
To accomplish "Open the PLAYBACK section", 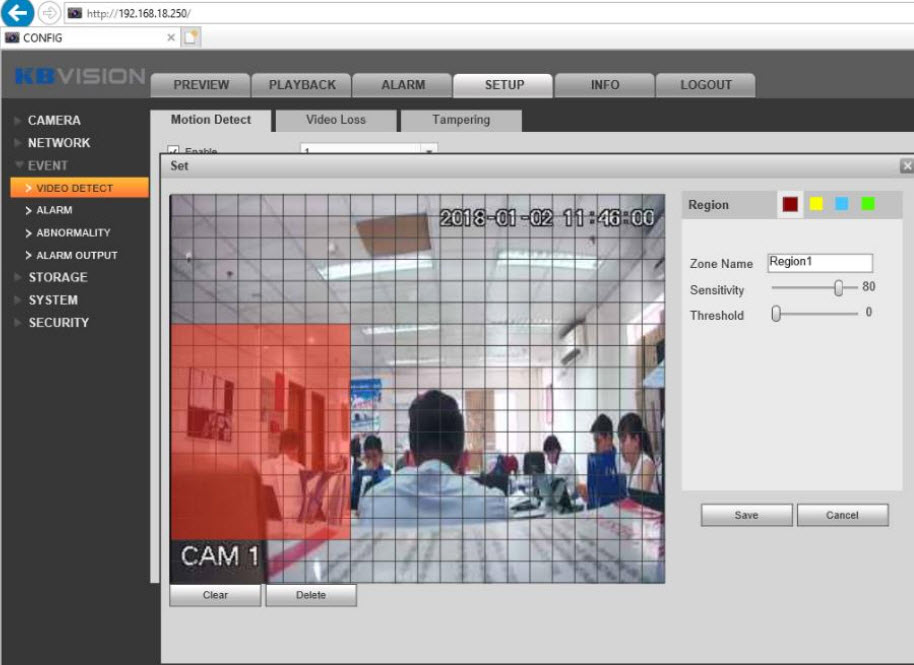I will pyautogui.click(x=302, y=85).
